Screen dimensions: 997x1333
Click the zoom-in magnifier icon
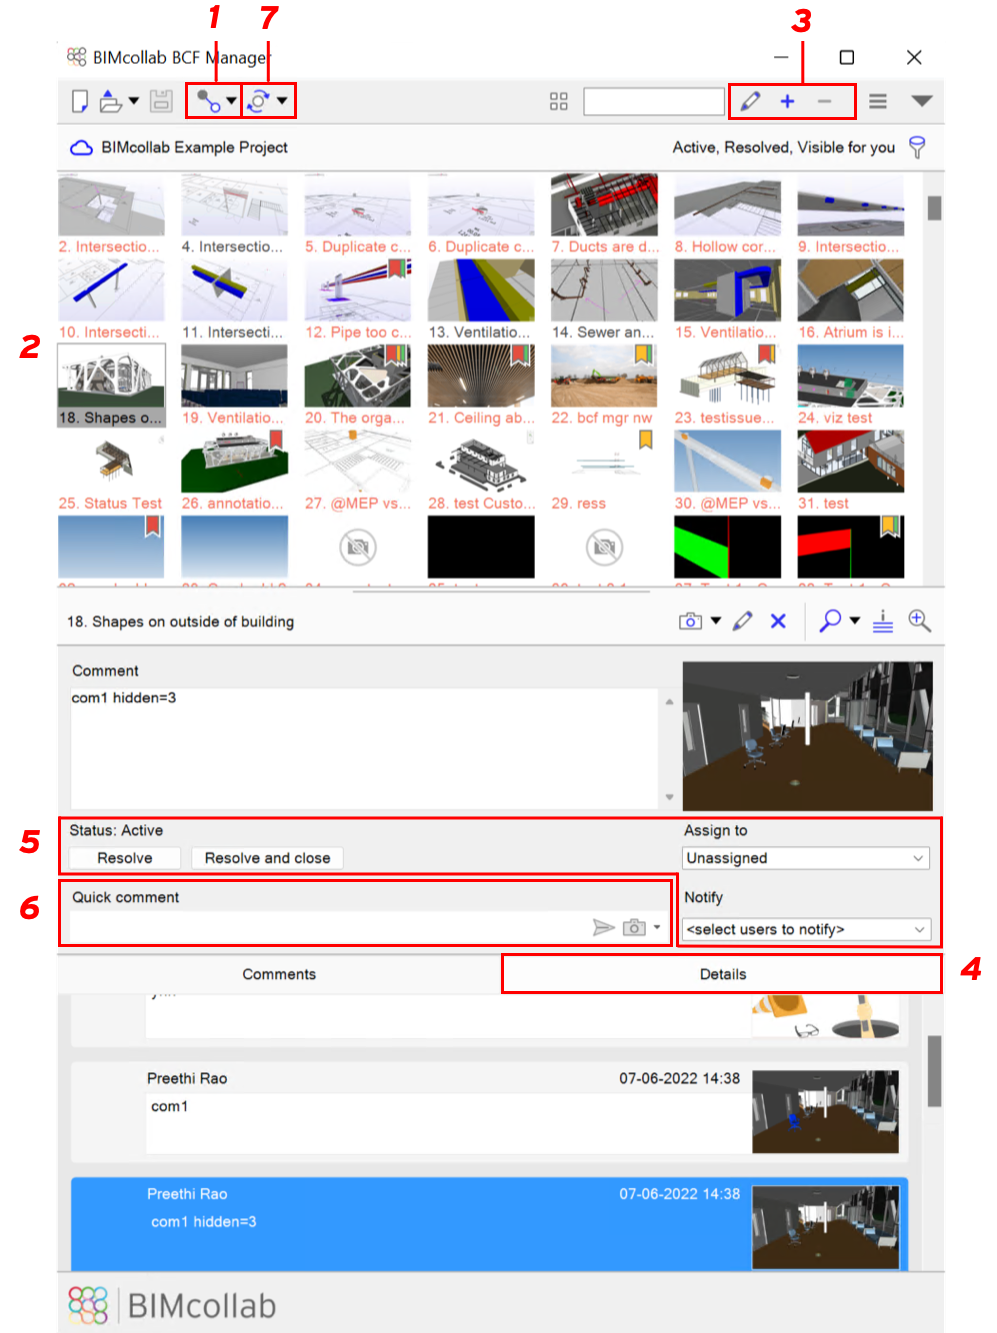tap(919, 621)
